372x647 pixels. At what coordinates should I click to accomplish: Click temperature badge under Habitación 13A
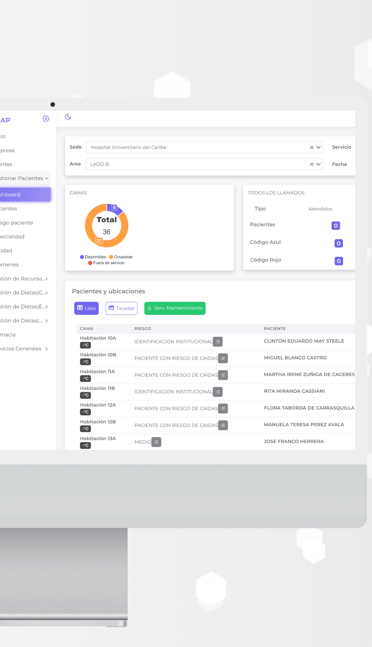[85, 446]
